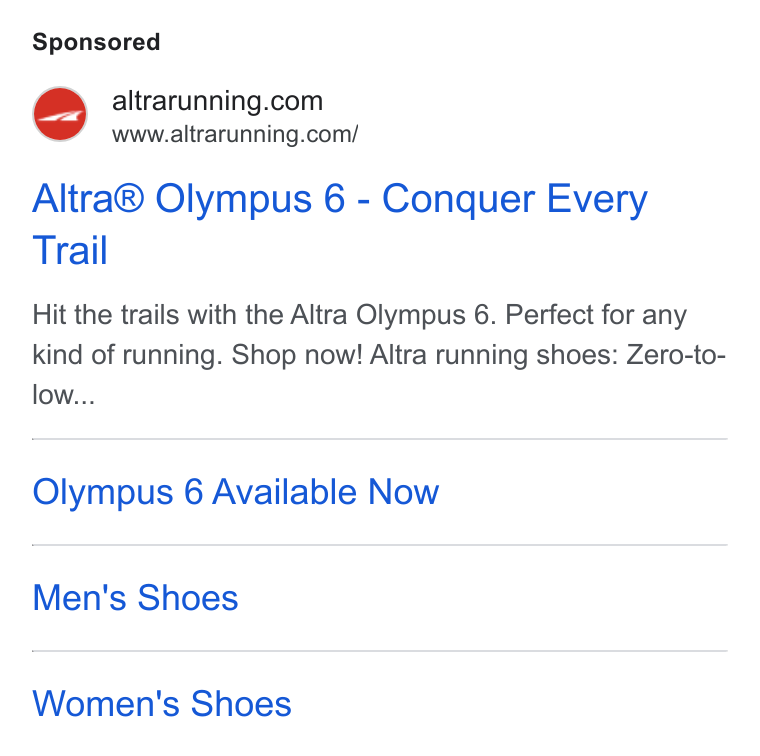Click the truncated low... text in the description
The width and height of the screenshot is (760, 756).
tap(63, 394)
